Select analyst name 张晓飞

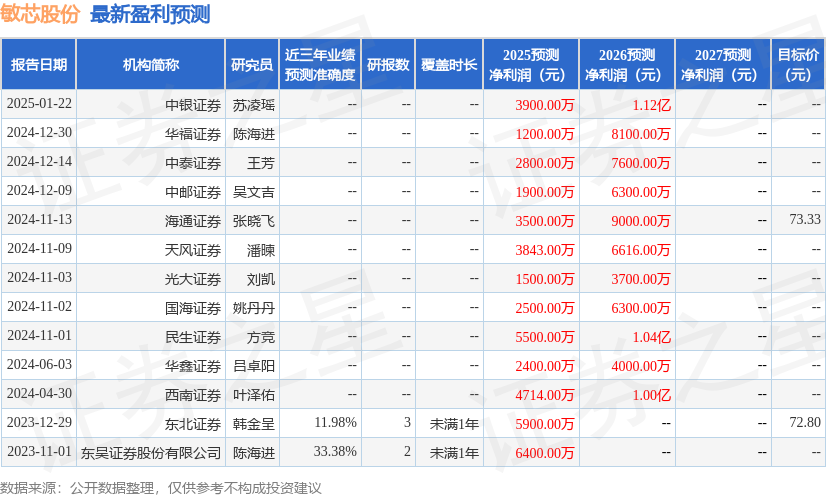[x=254, y=221]
